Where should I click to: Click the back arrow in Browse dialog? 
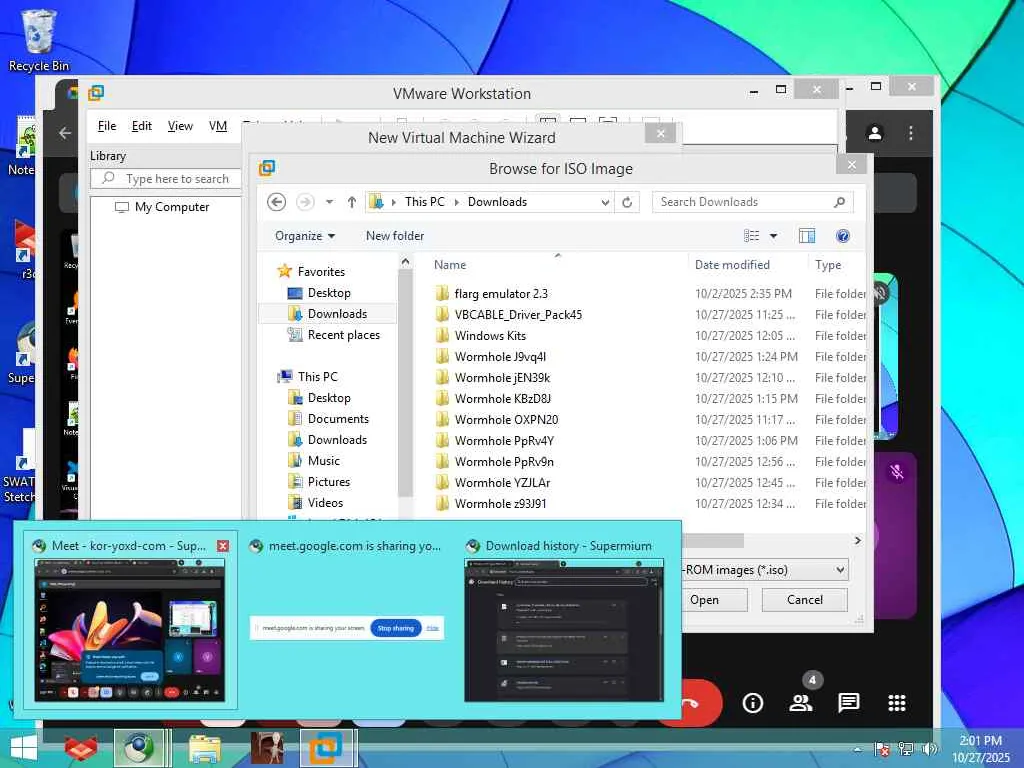[276, 202]
